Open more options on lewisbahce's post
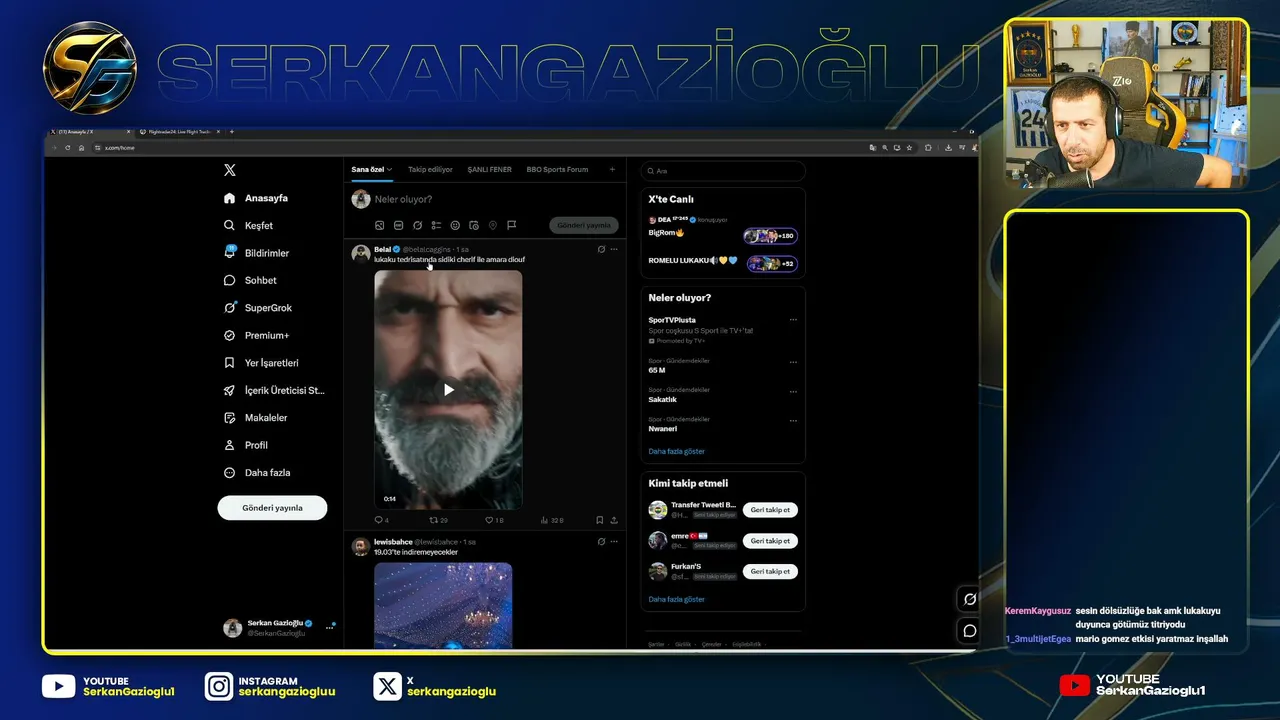This screenshot has width=1280, height=720. [614, 542]
